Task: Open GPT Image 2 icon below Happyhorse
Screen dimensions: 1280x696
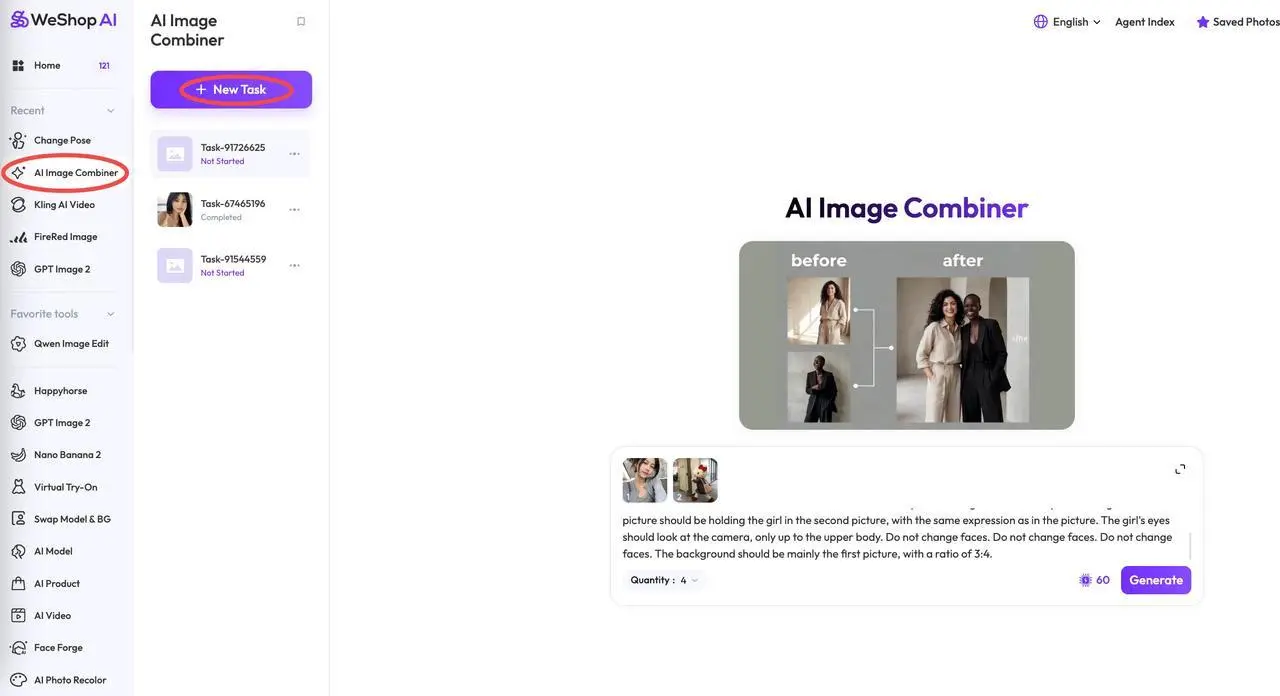Action: coord(18,423)
